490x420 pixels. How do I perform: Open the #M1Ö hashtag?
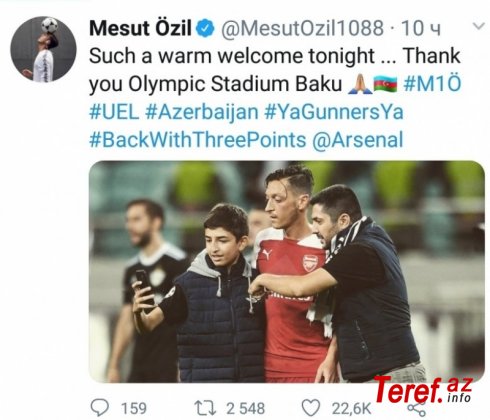point(432,83)
